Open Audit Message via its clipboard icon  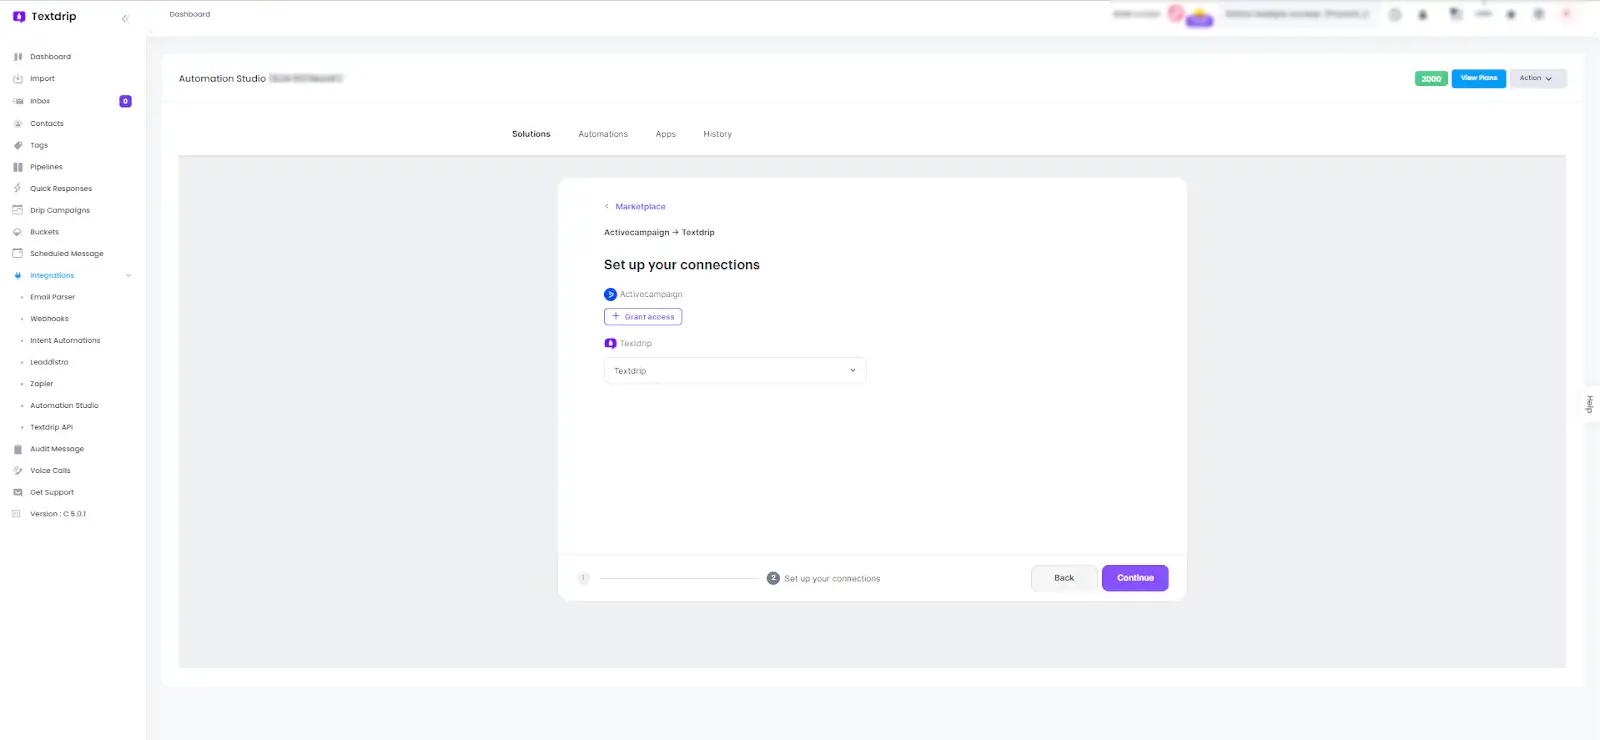click(x=18, y=449)
